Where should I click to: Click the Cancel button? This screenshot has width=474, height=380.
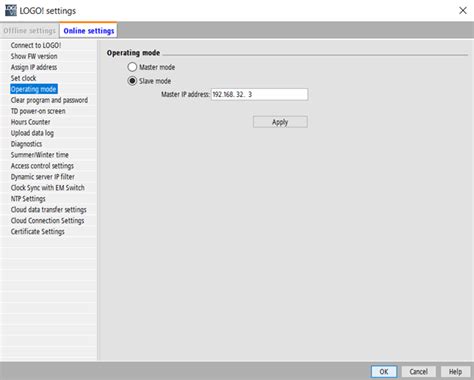(x=418, y=371)
